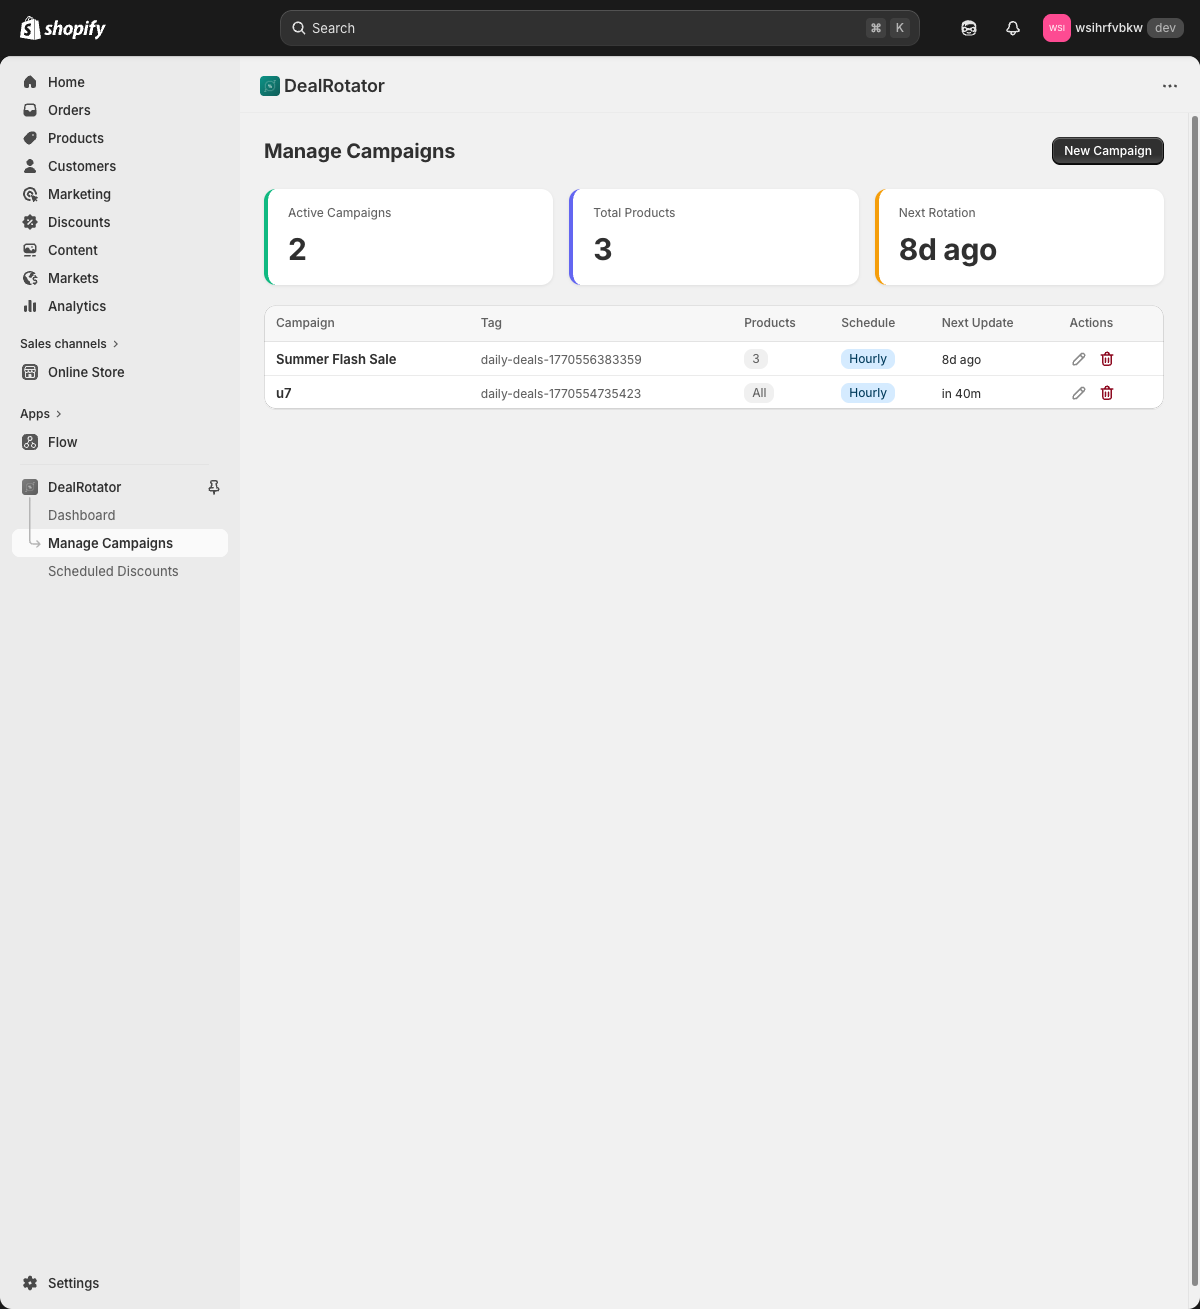Open the Marketing section
The image size is (1200, 1309).
point(79,194)
